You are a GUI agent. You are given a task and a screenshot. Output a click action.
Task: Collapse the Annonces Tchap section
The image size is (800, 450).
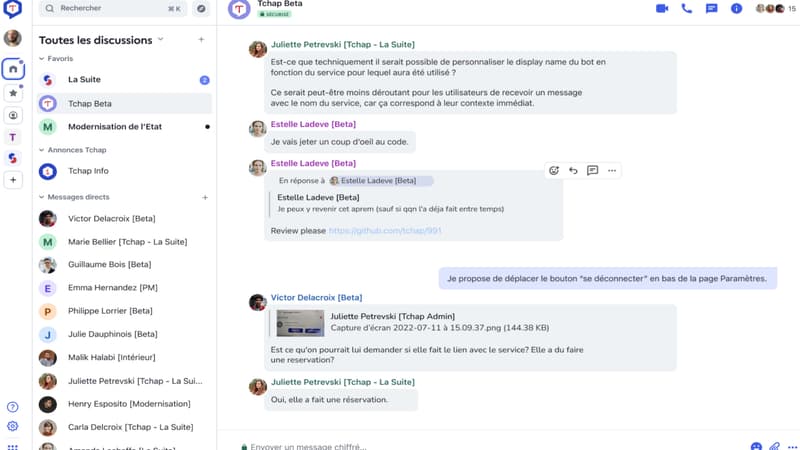(42, 150)
